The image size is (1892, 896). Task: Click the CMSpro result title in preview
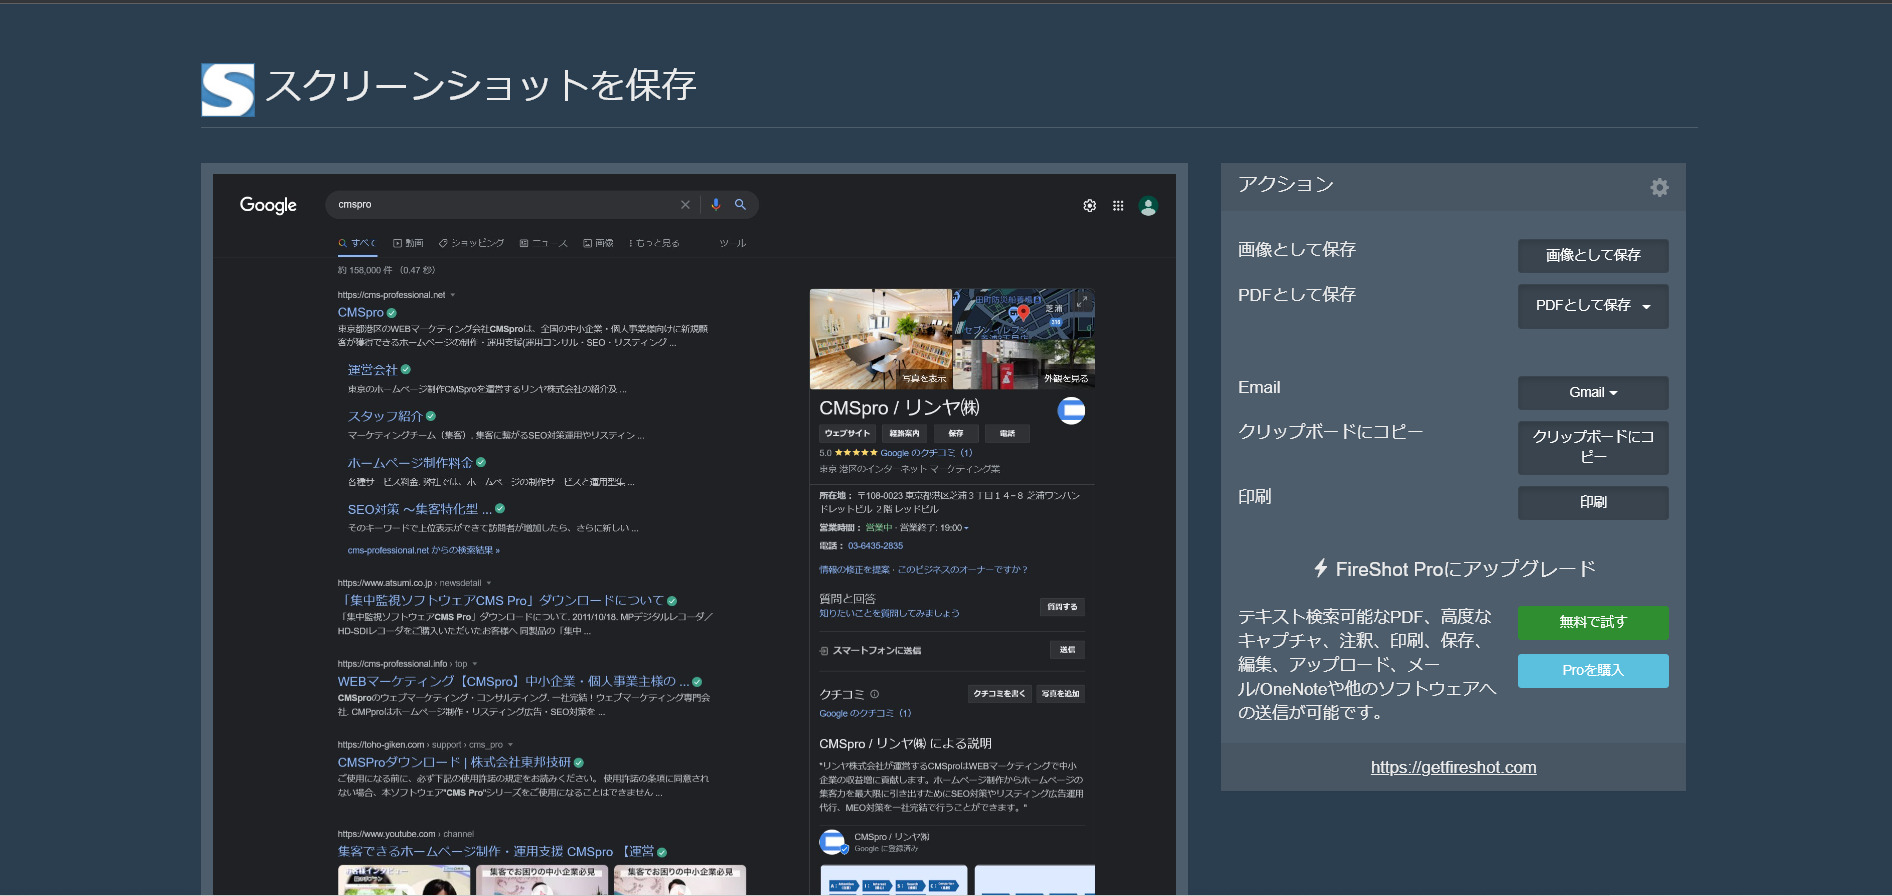click(x=361, y=312)
